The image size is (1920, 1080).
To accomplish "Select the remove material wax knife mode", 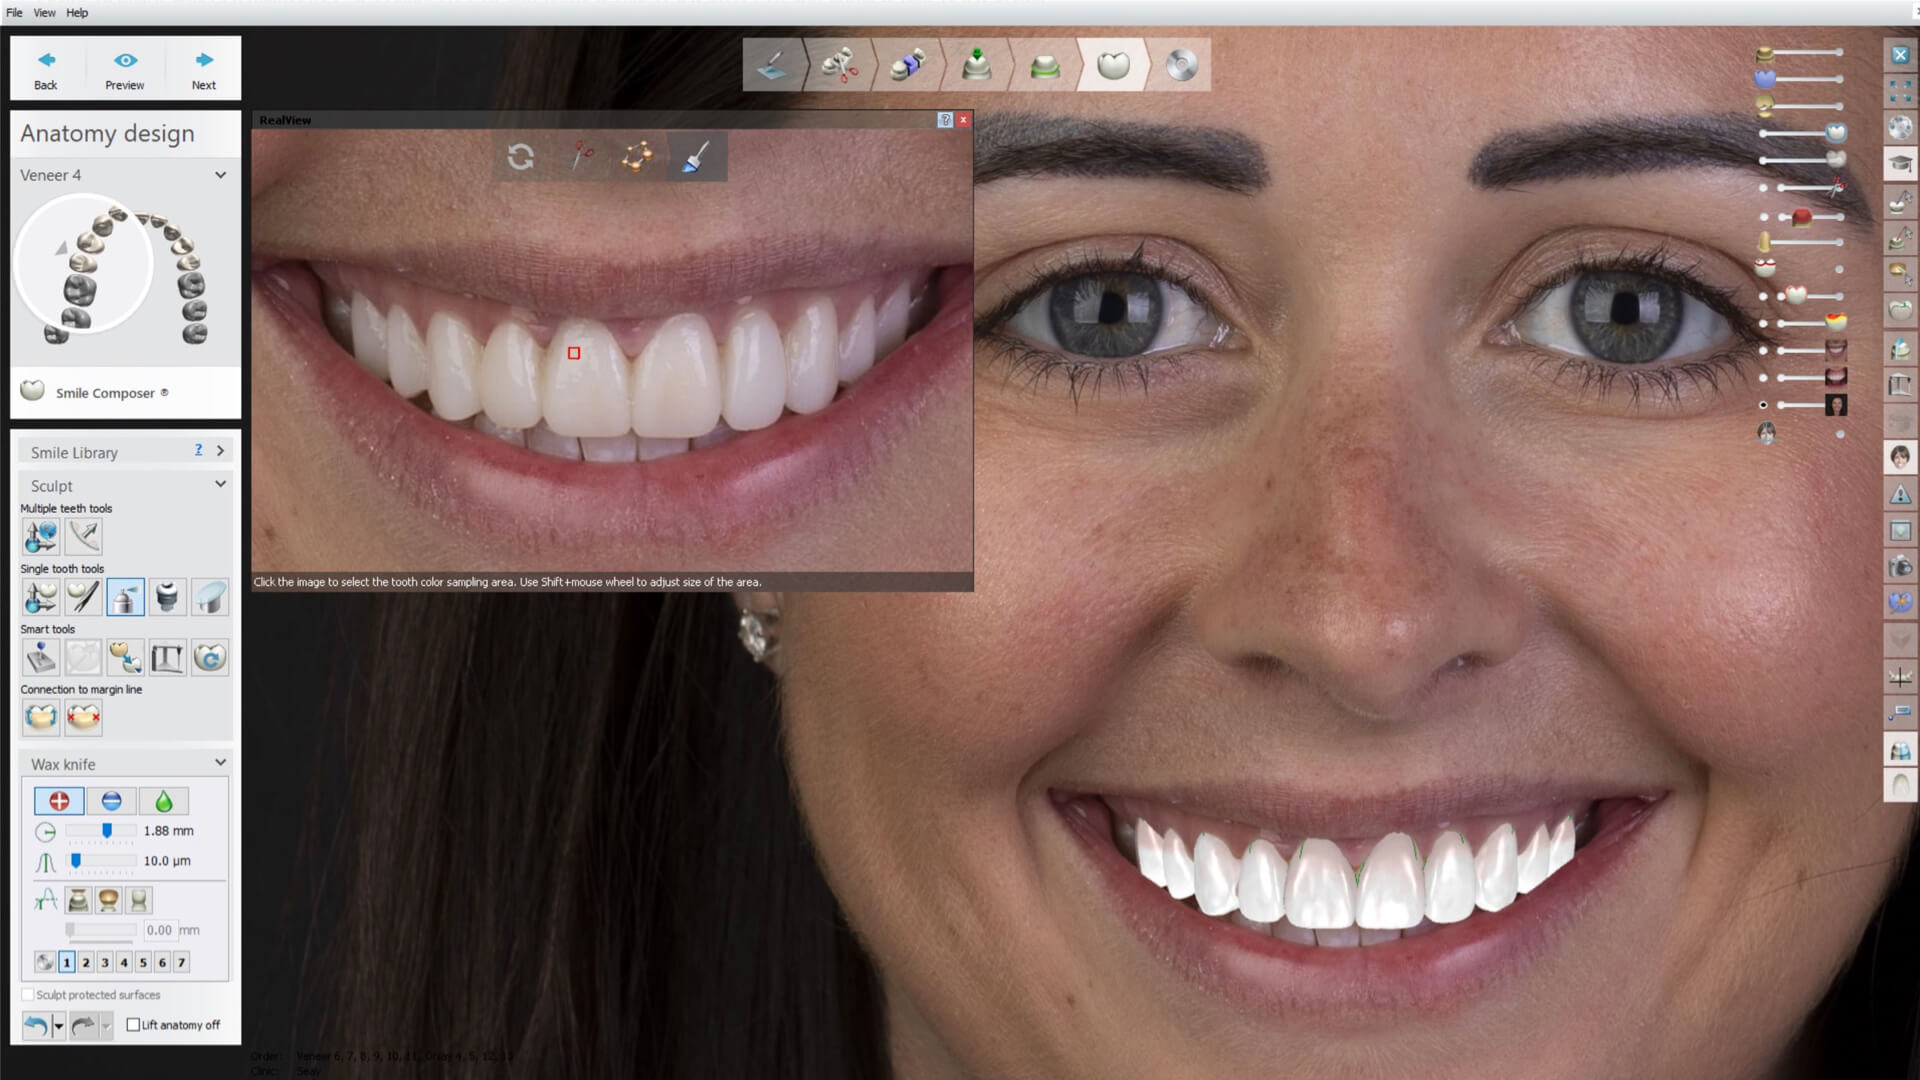I will pyautogui.click(x=112, y=801).
